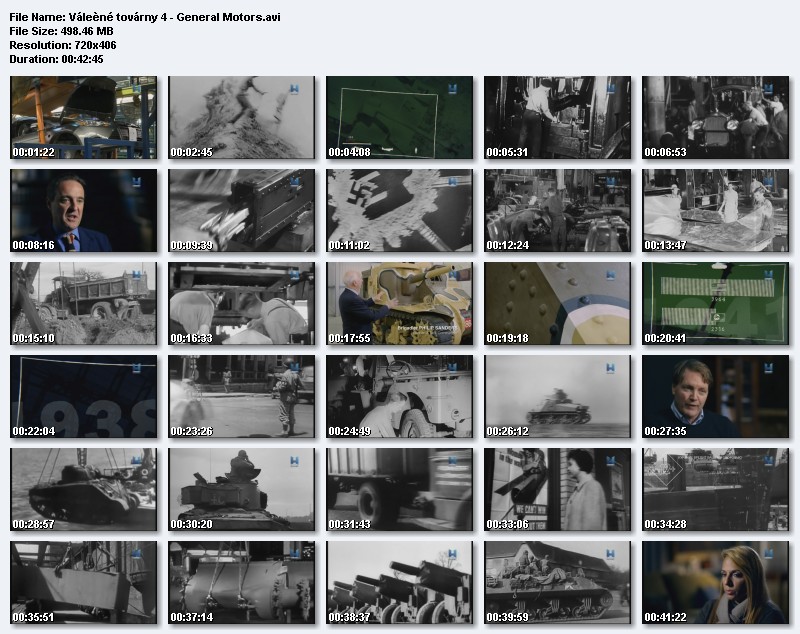Viewport: 800px width, 634px height.
Task: Click the channel logo on the 00:04:08 frame
Action: pos(452,89)
